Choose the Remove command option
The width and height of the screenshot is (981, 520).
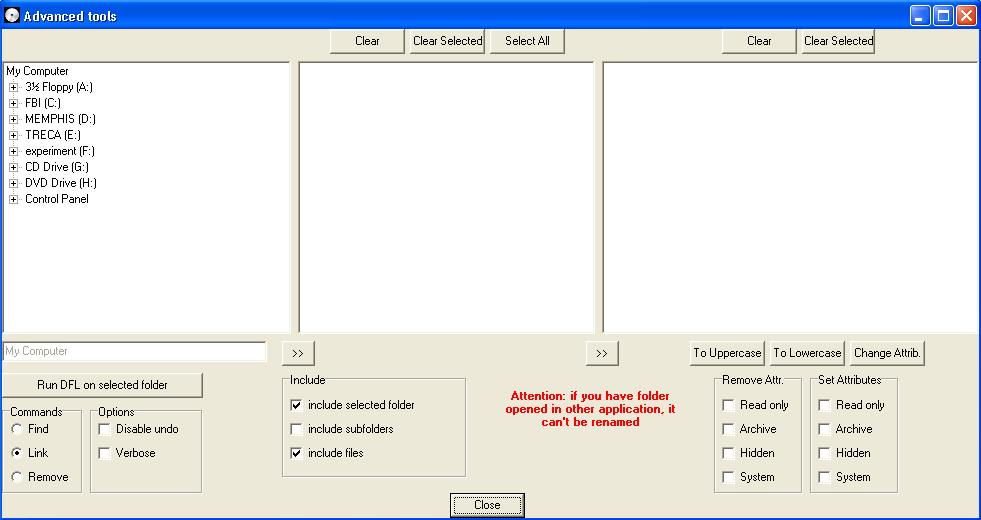tap(17, 477)
